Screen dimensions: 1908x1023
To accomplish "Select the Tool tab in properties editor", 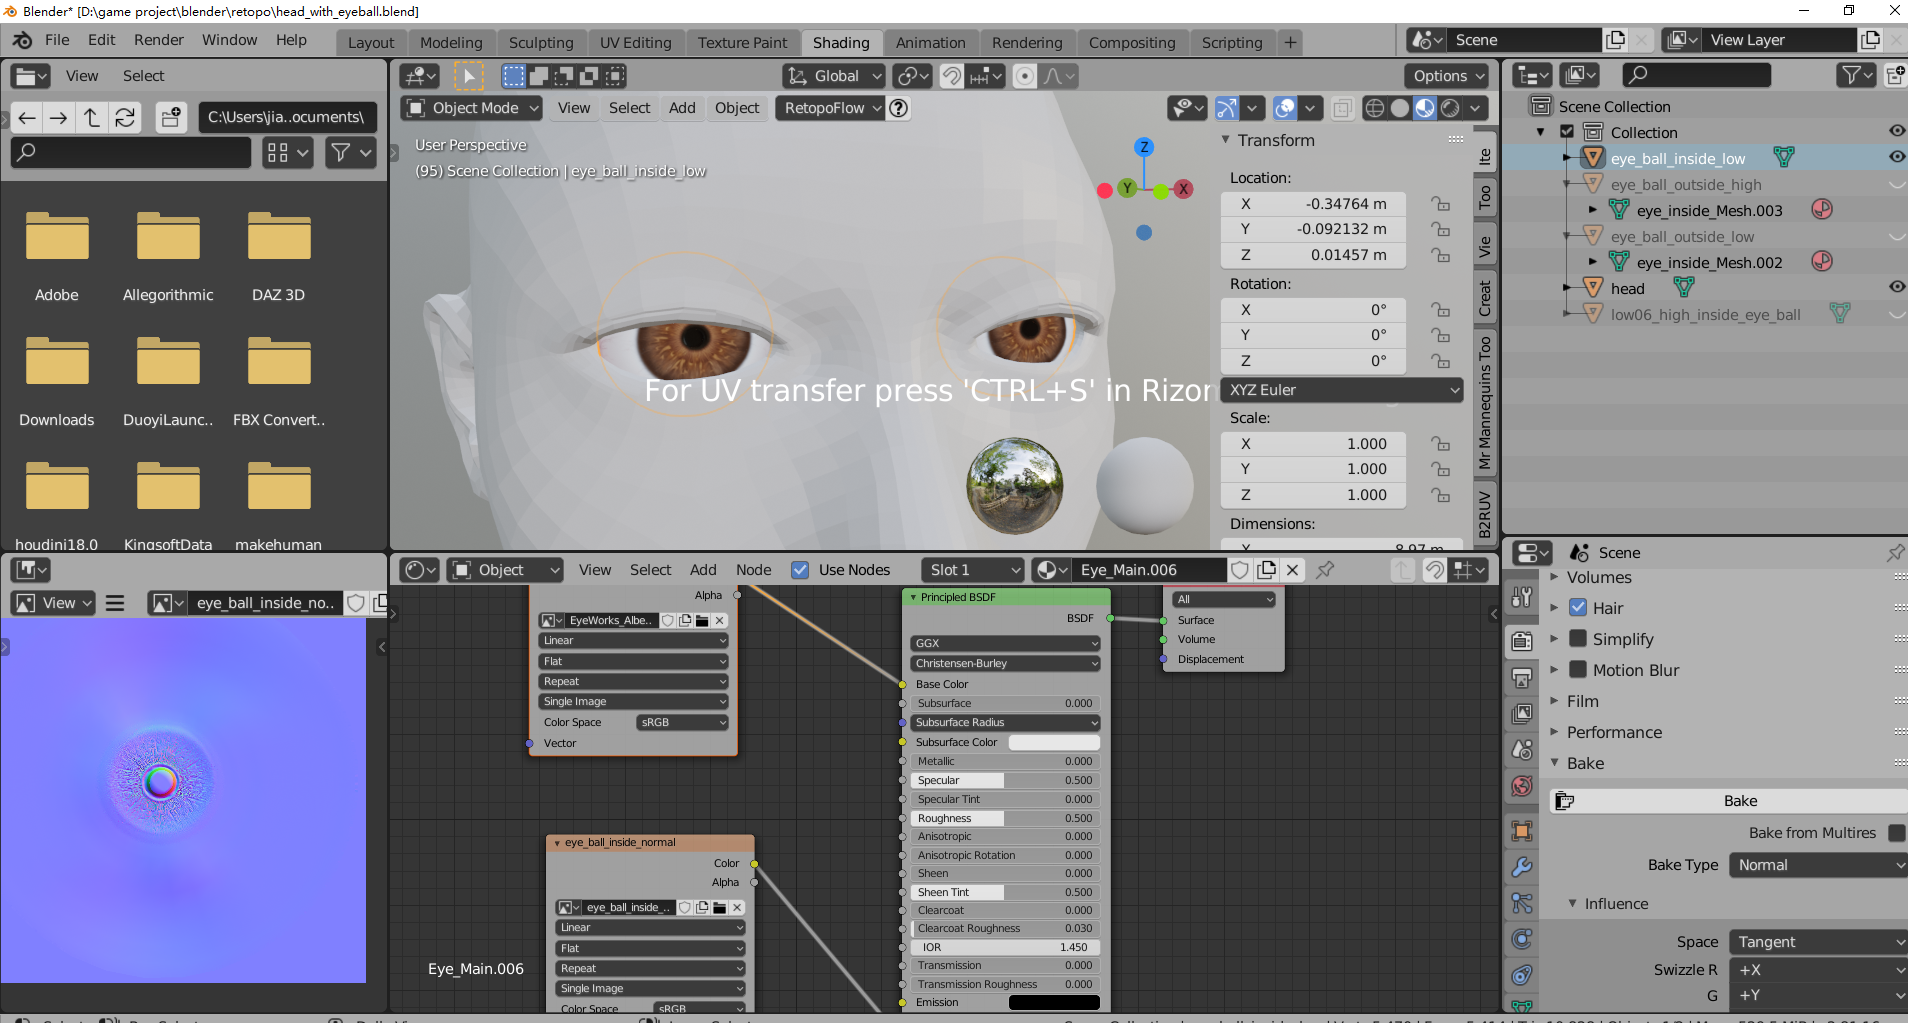I will point(1522,597).
